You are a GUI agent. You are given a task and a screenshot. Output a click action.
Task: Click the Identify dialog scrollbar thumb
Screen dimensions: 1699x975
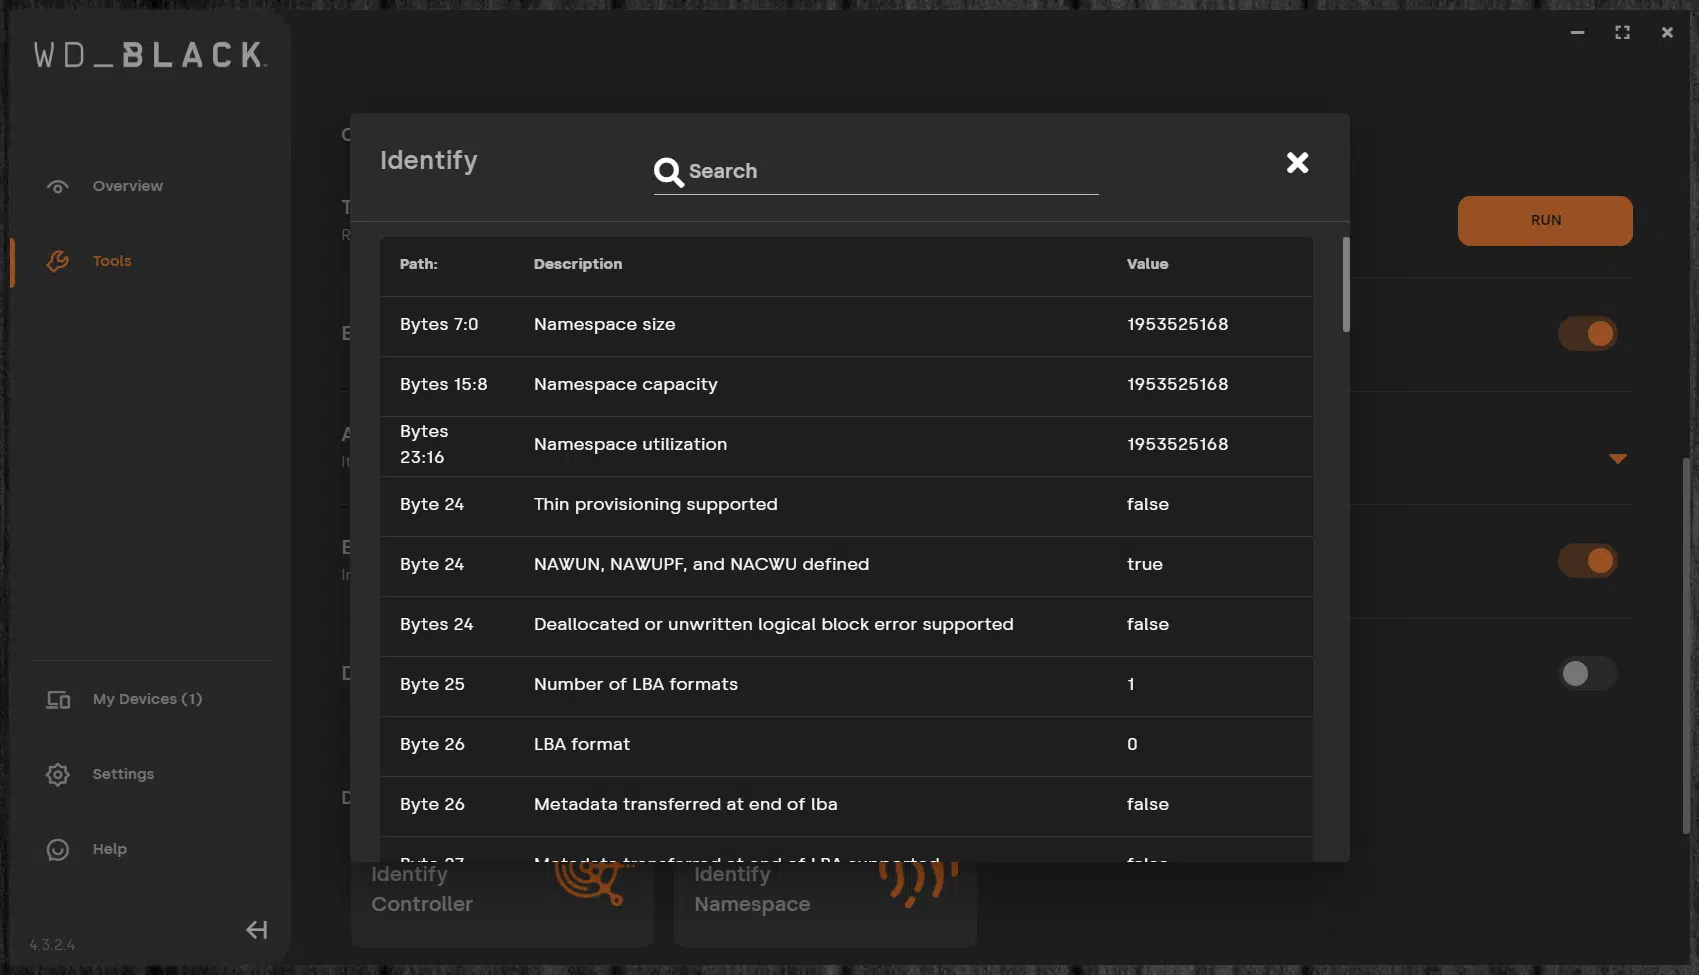(1346, 285)
